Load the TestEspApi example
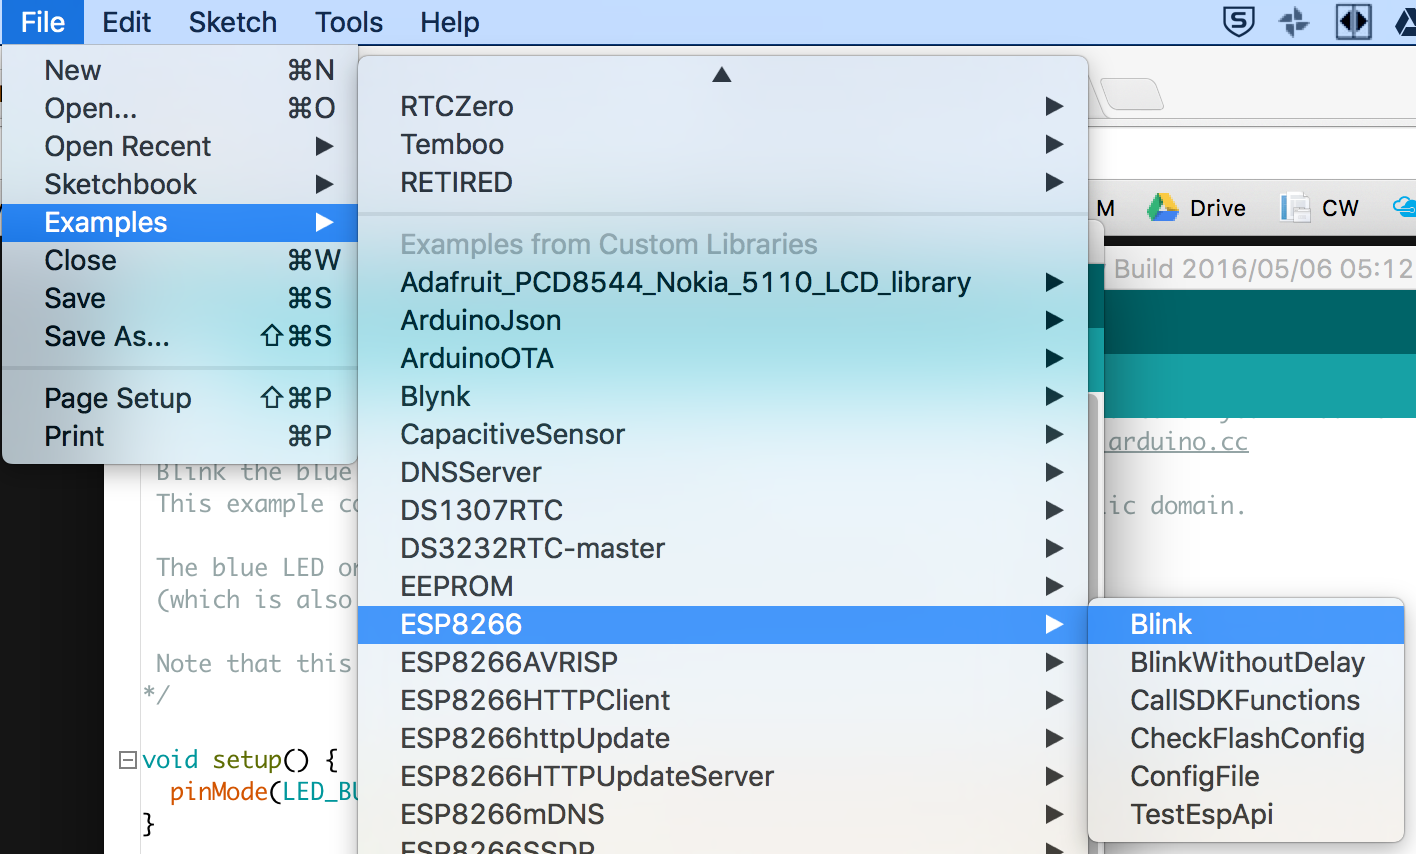The width and height of the screenshot is (1416, 854). tap(1246, 814)
